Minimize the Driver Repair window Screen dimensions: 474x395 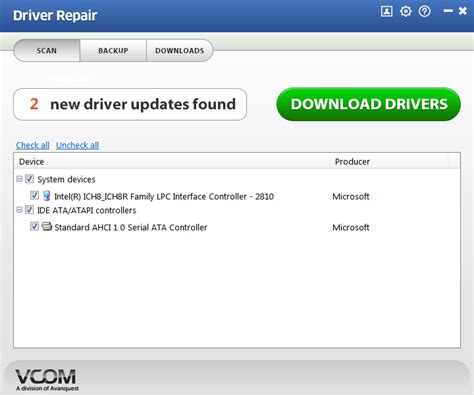click(448, 11)
